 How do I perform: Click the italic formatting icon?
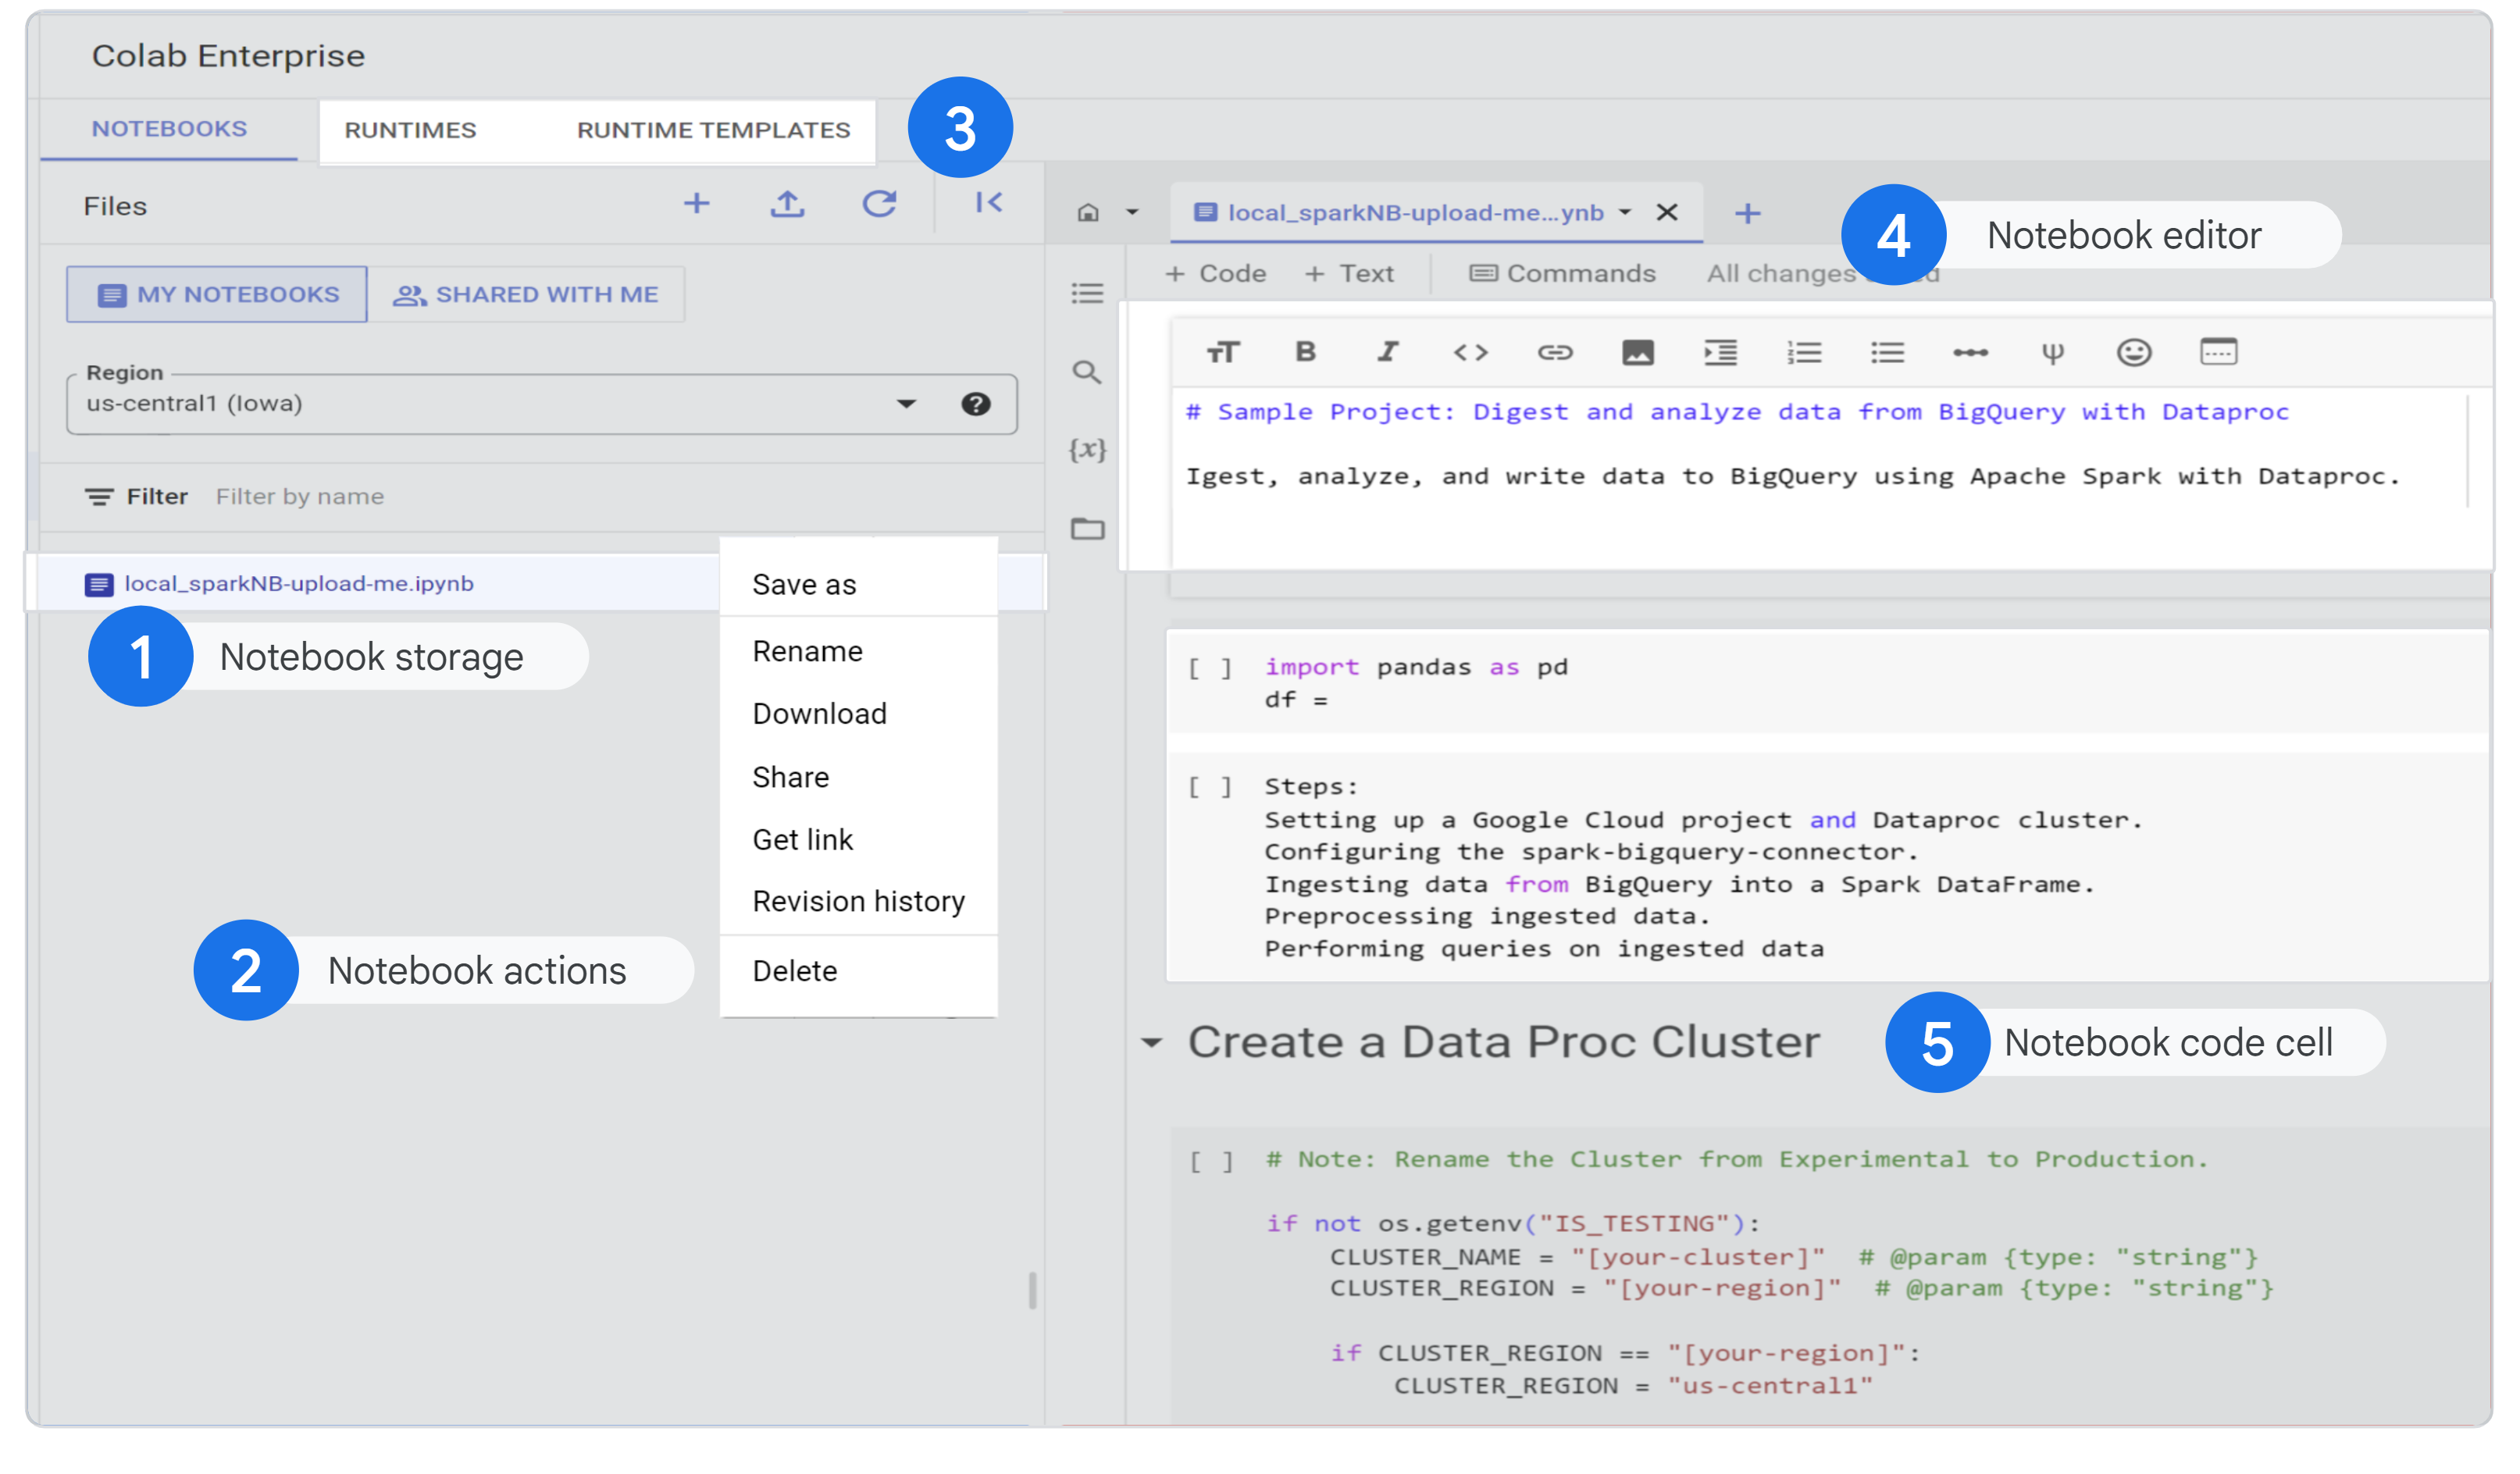[x=1388, y=351]
